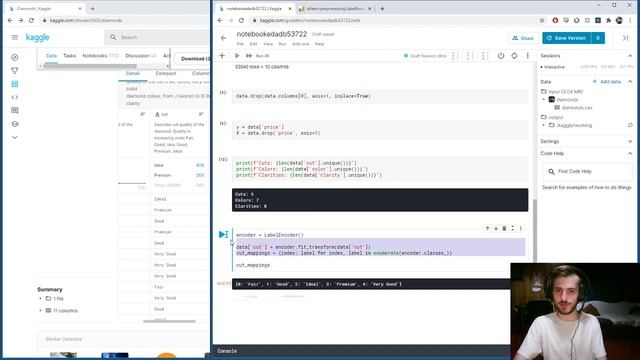640x360 pixels.
Task: Click the Save Version button
Action: (567, 38)
